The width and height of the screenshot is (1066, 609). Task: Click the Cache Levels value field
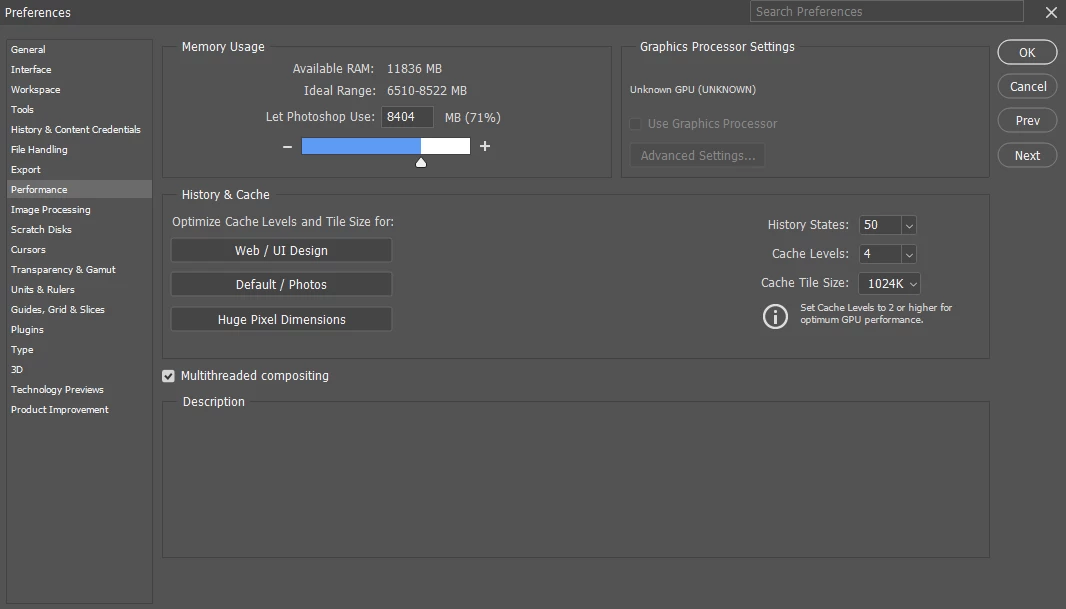pos(880,254)
